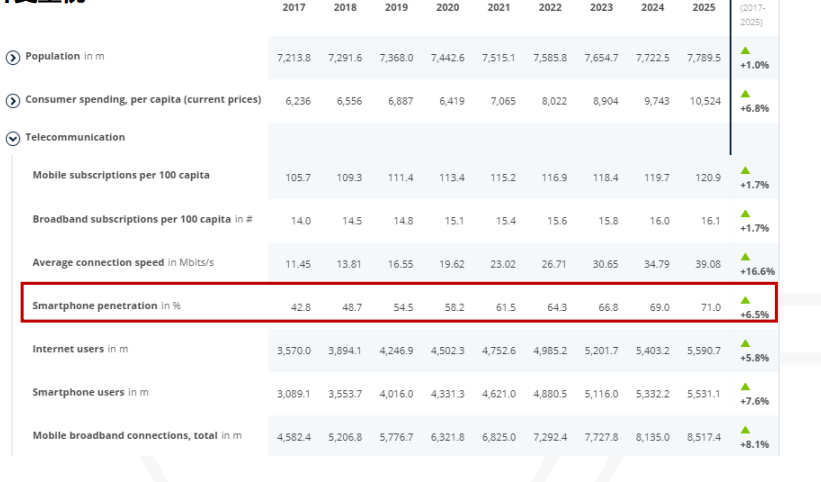Click the Internet users row label

point(68,349)
